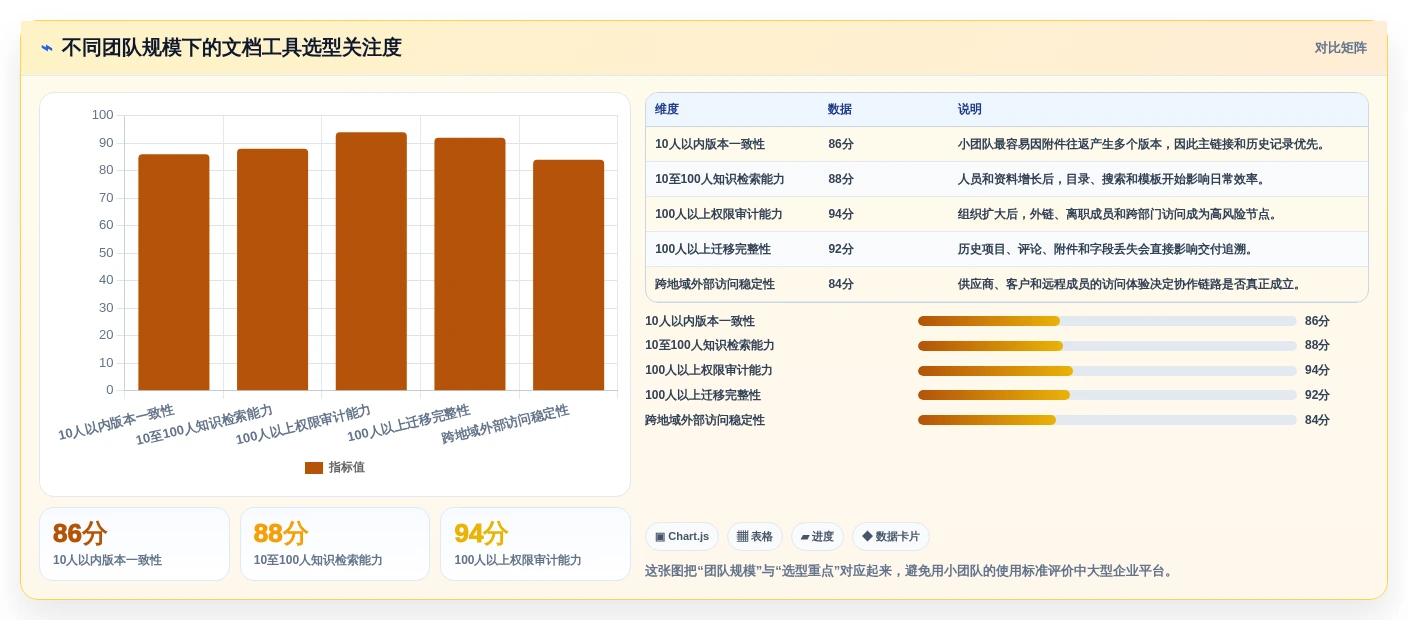Click the title 不同团队规模下的文档工具选型关注度
Image resolution: width=1408 pixels, height=620 pixels.
pyautogui.click(x=231, y=48)
